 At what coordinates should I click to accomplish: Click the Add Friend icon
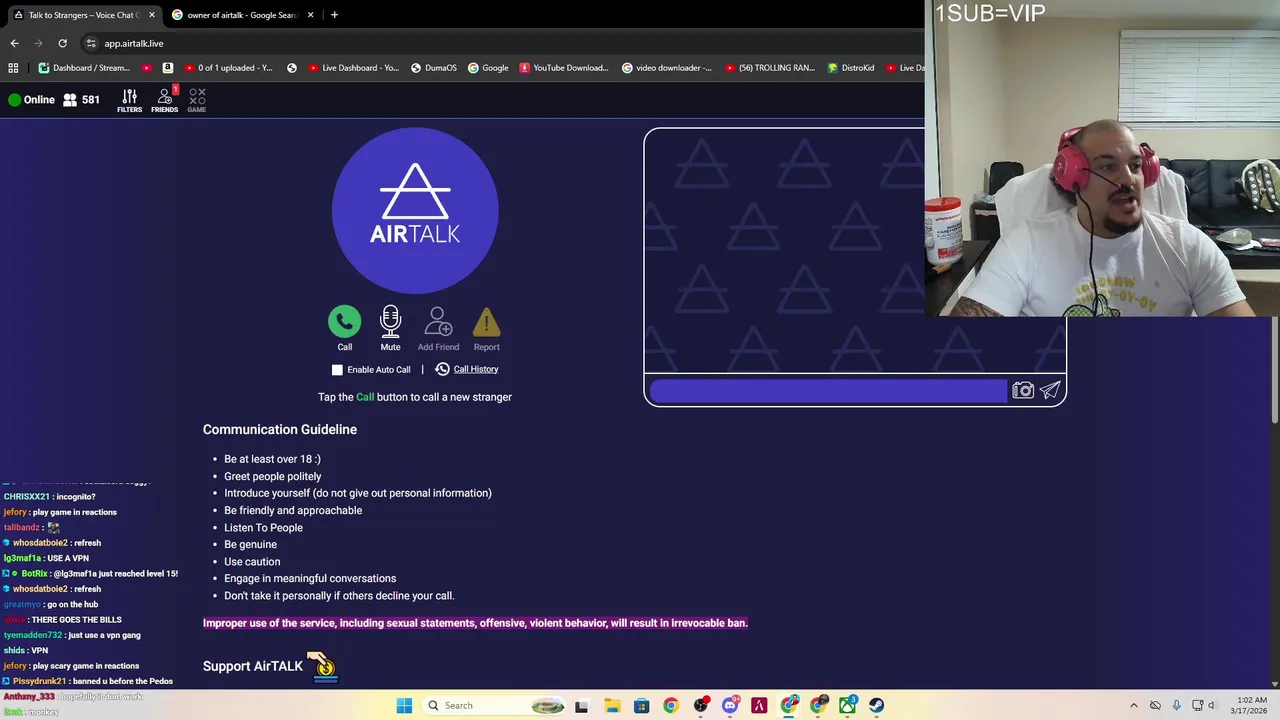(438, 321)
